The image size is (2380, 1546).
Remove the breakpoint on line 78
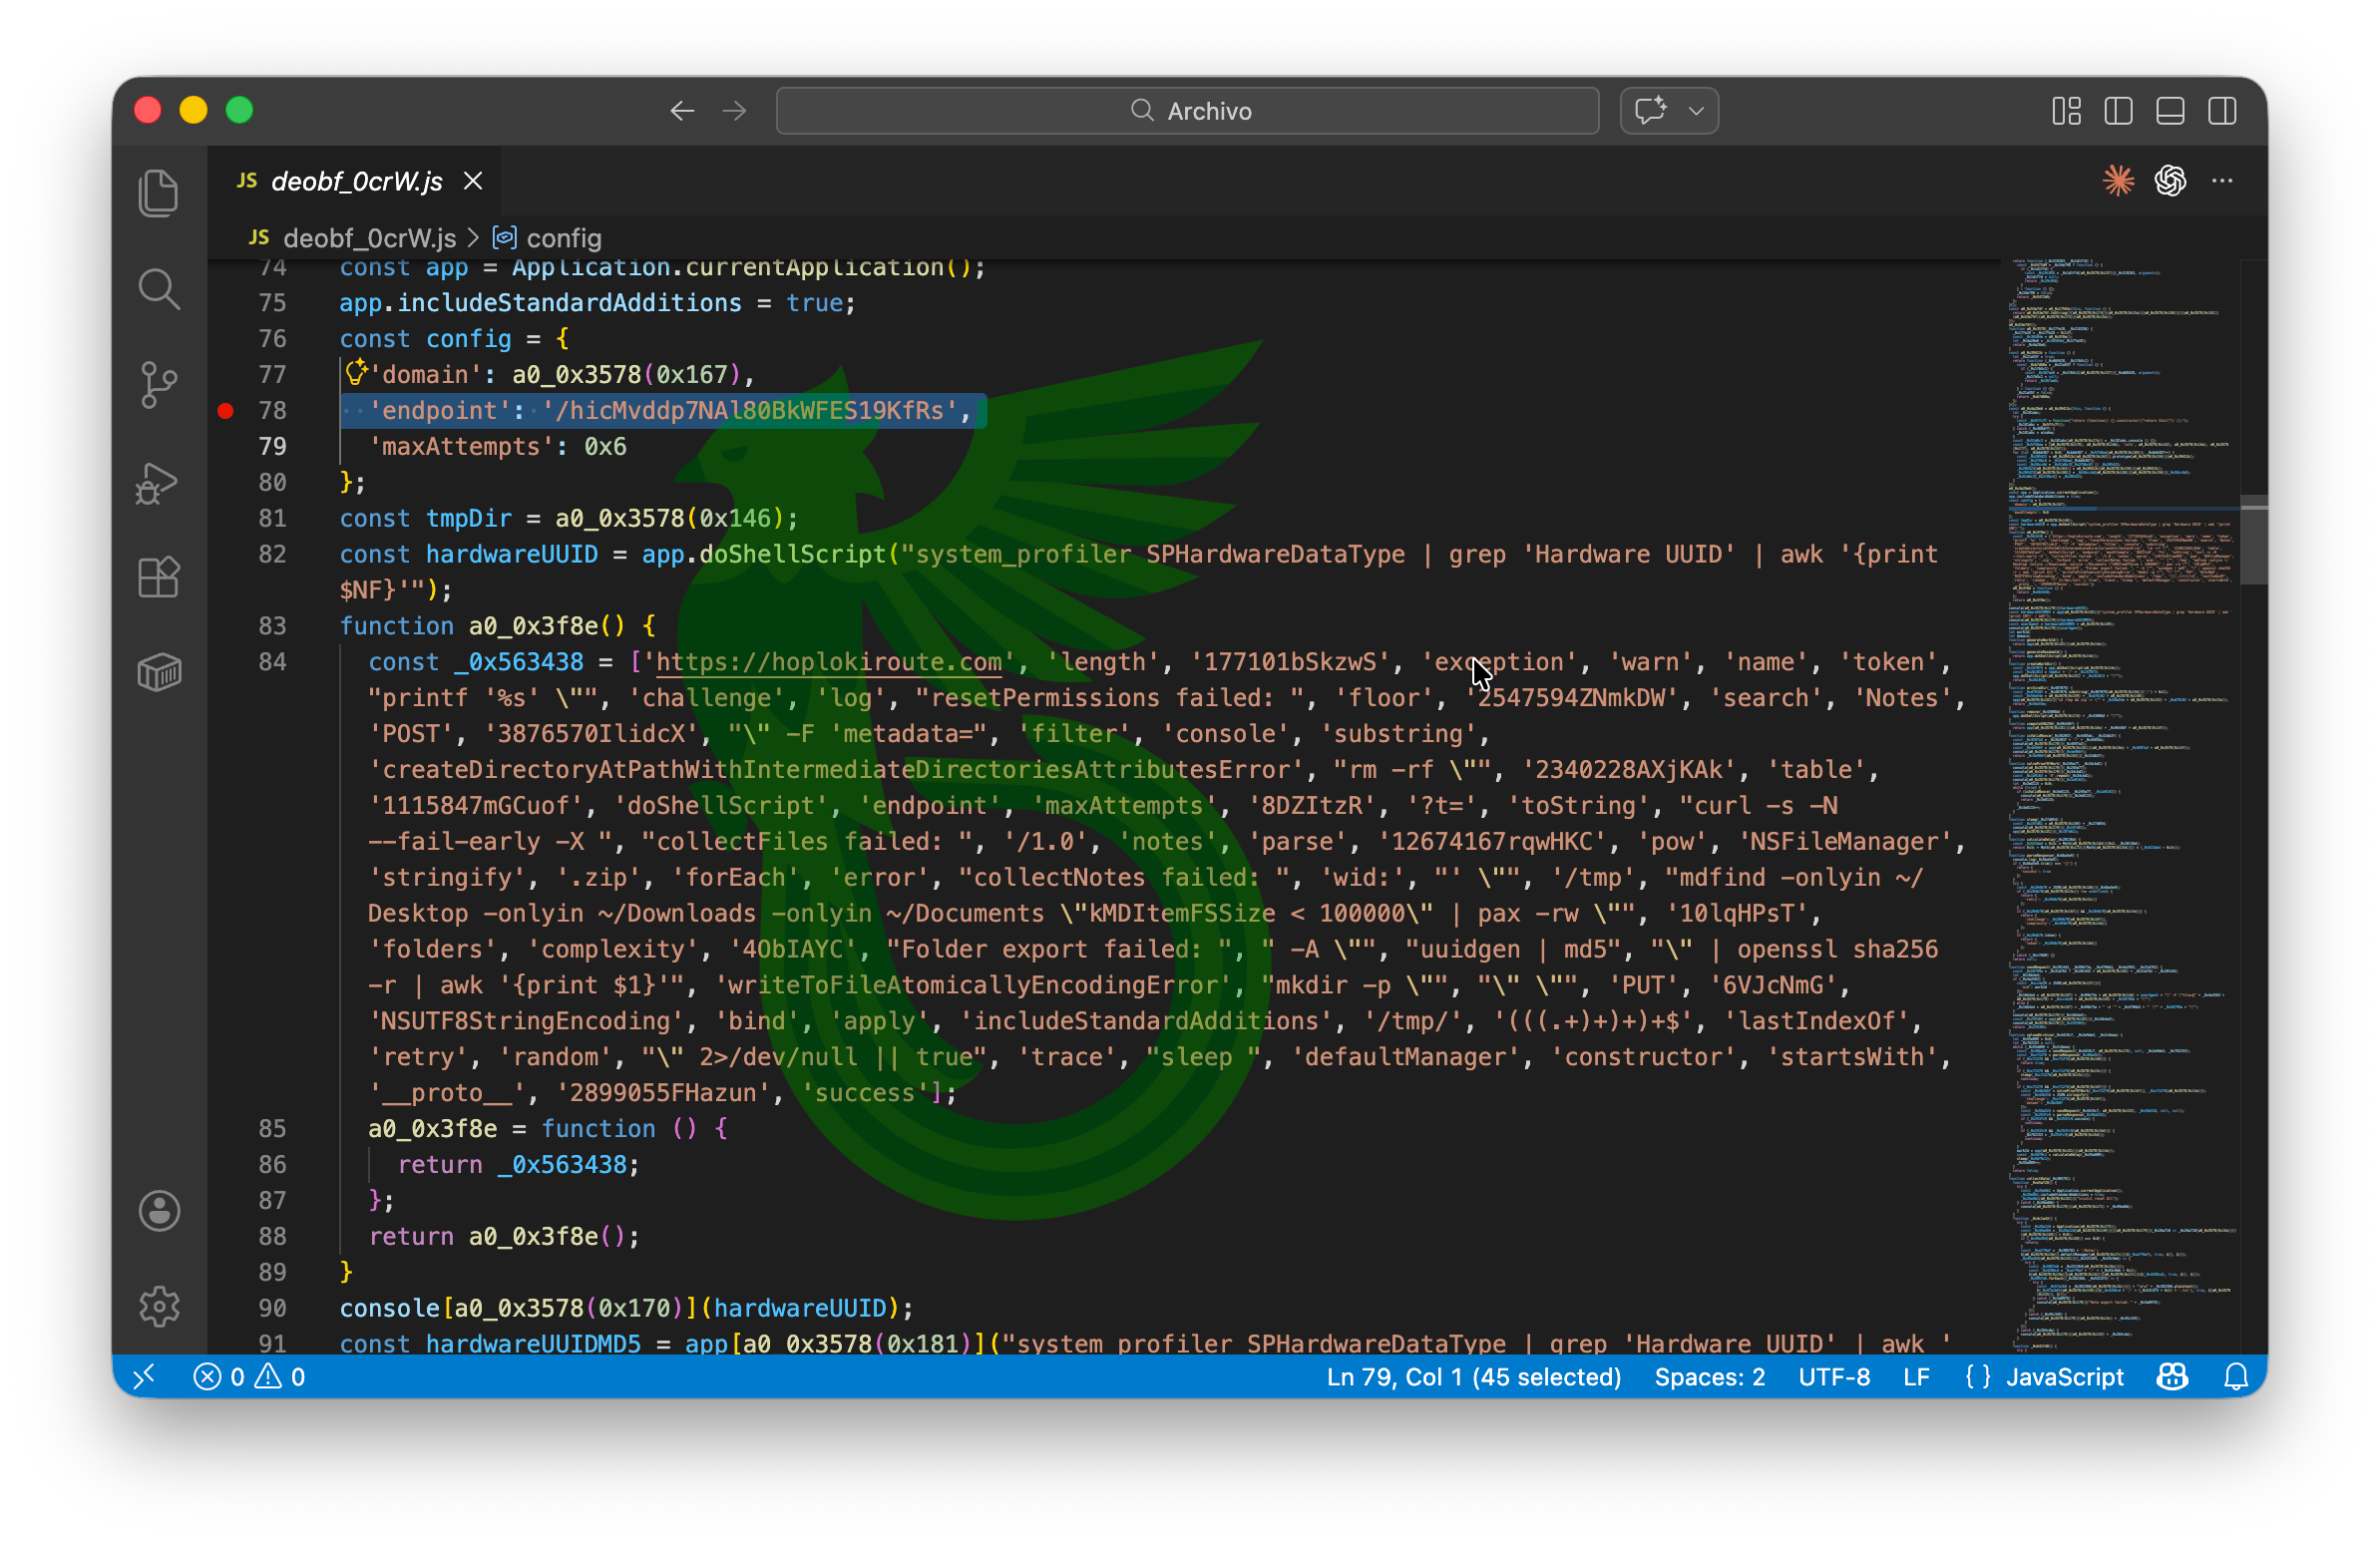tap(226, 411)
